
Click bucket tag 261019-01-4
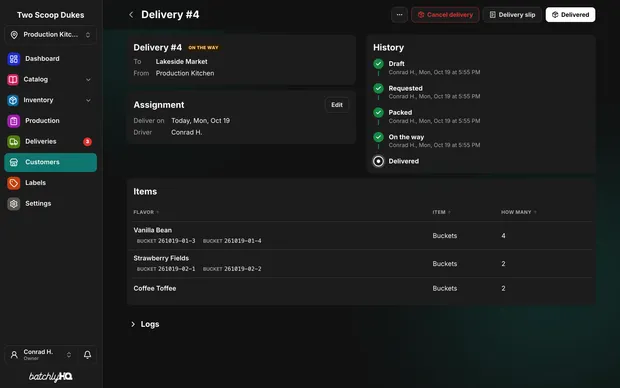pyautogui.click(x=232, y=241)
